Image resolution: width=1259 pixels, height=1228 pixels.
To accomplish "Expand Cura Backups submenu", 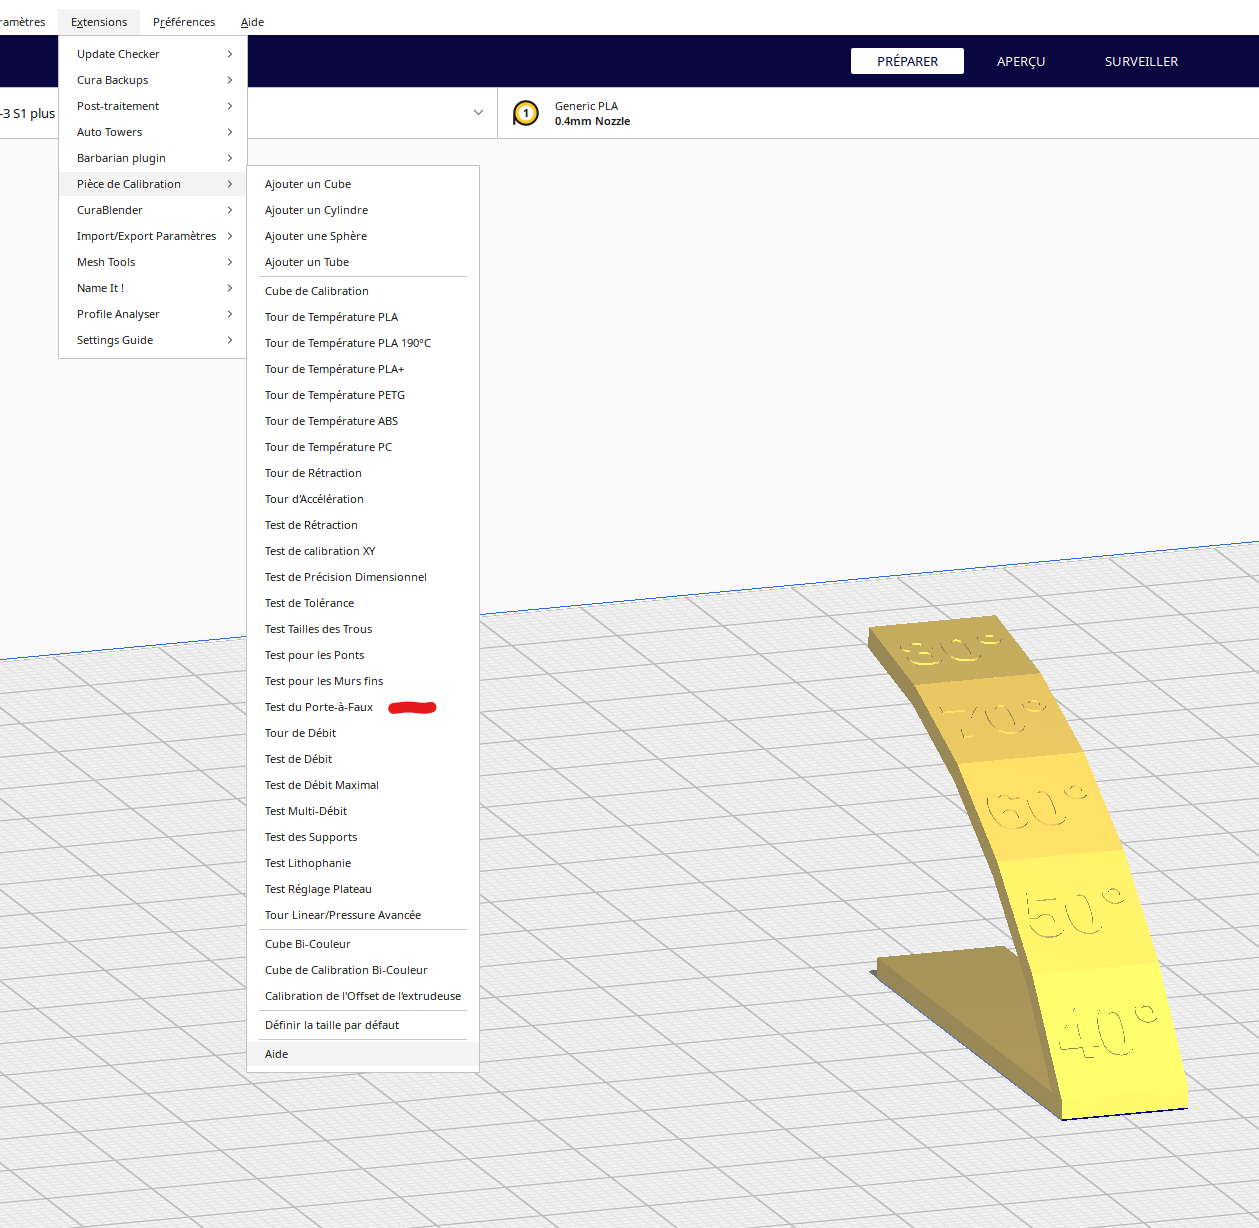I will pos(153,80).
